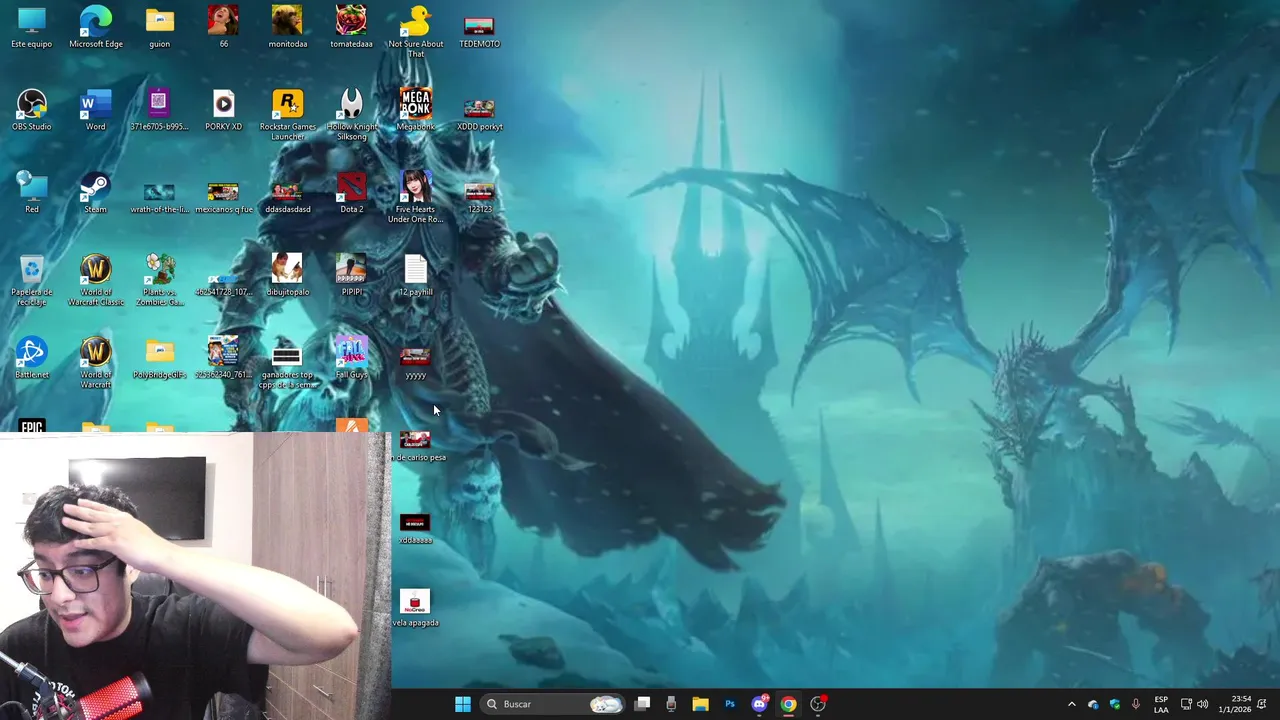
Task: Select the monitodaa image file
Action: click(287, 28)
